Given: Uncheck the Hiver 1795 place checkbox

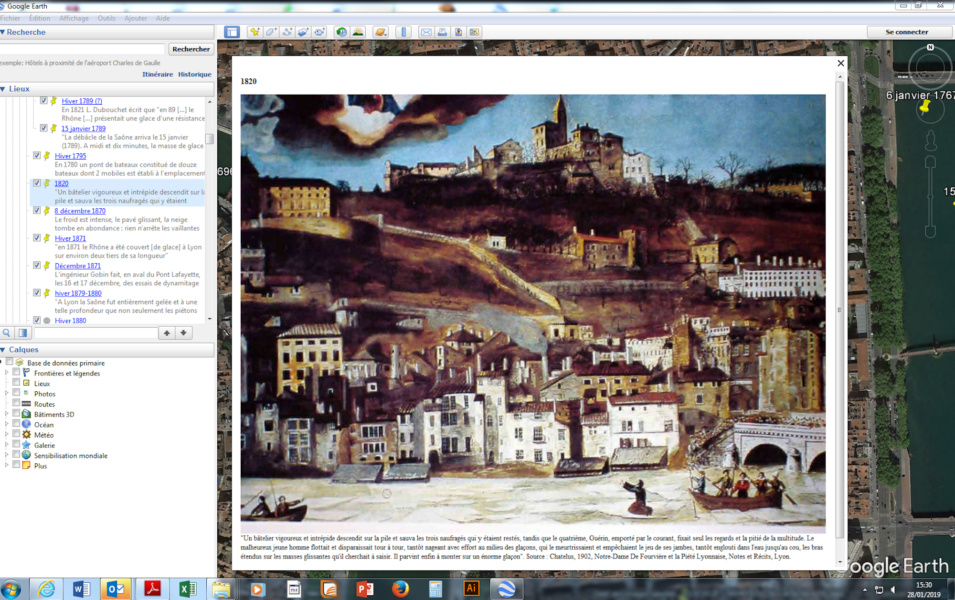Looking at the screenshot, I should point(37,155).
